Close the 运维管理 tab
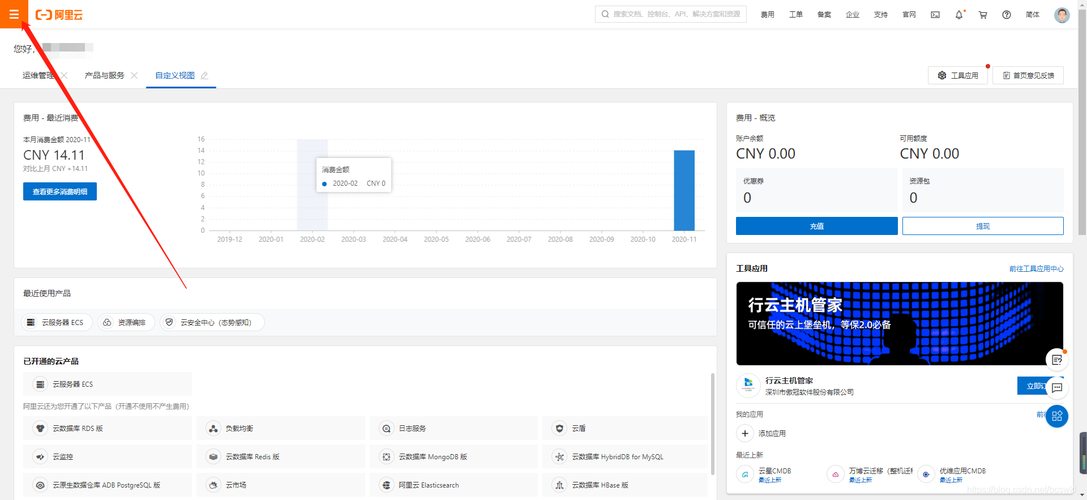1087x500 pixels. click(x=64, y=75)
